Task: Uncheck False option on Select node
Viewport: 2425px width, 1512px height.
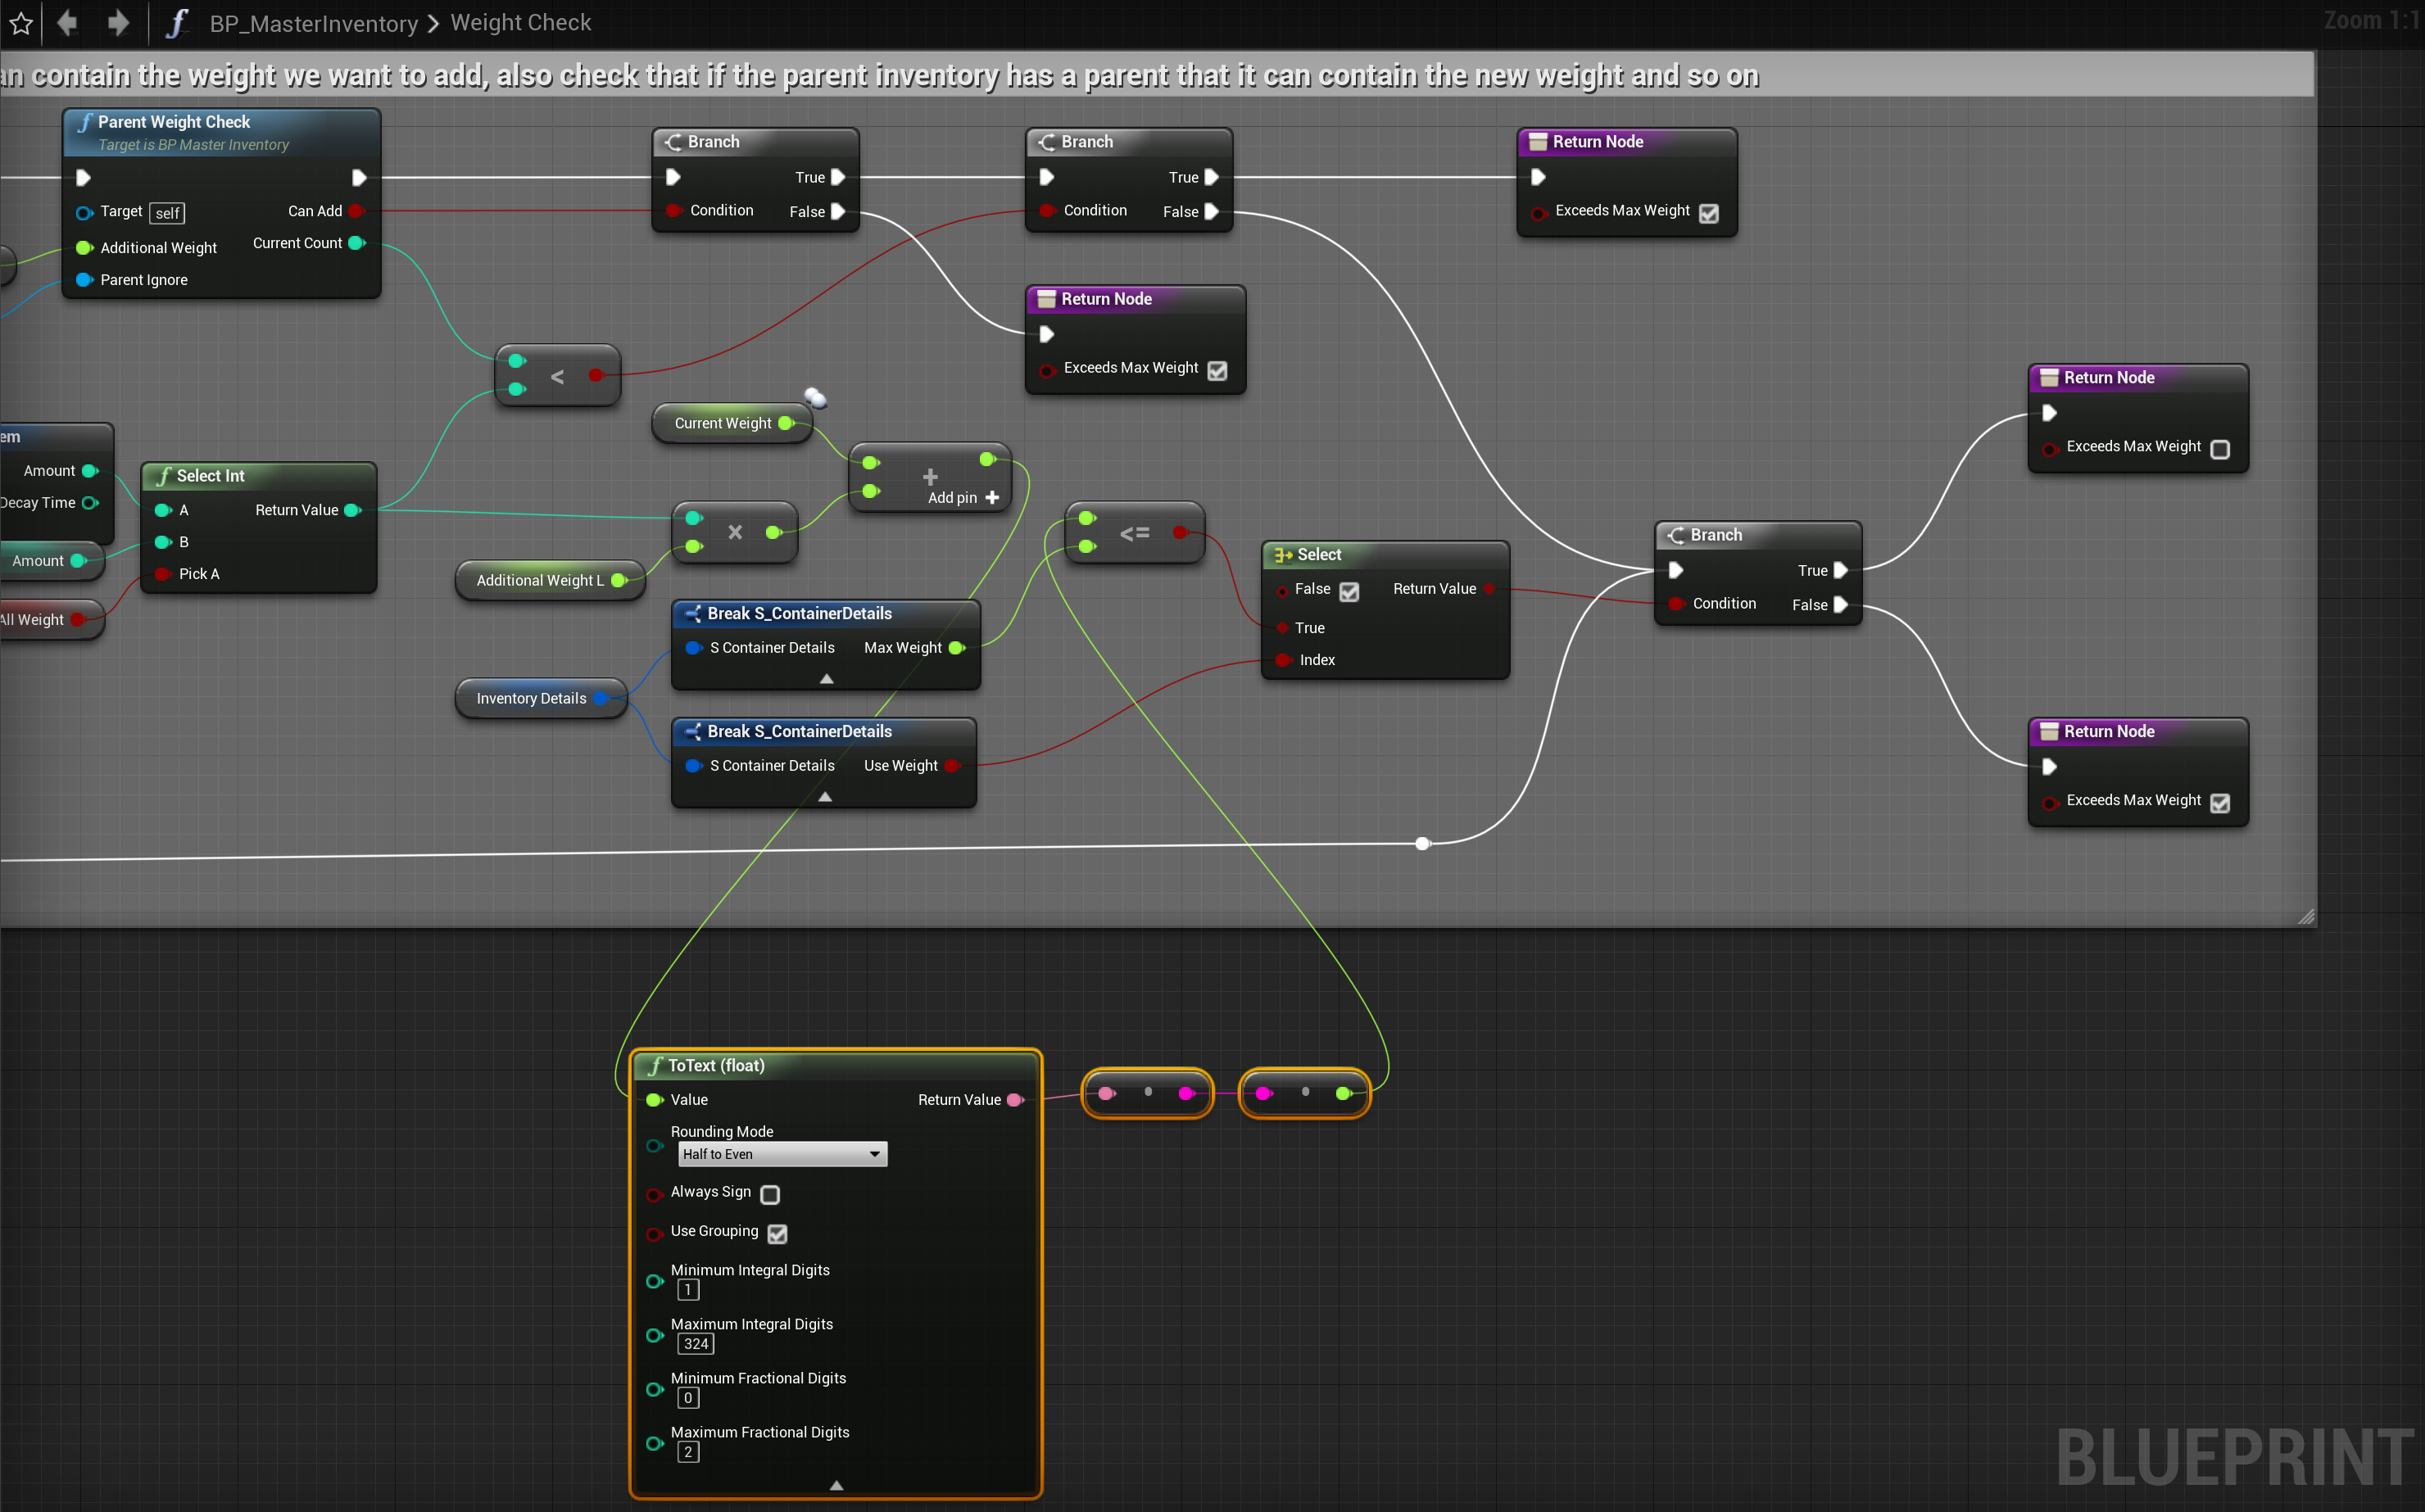Action: tap(1349, 591)
